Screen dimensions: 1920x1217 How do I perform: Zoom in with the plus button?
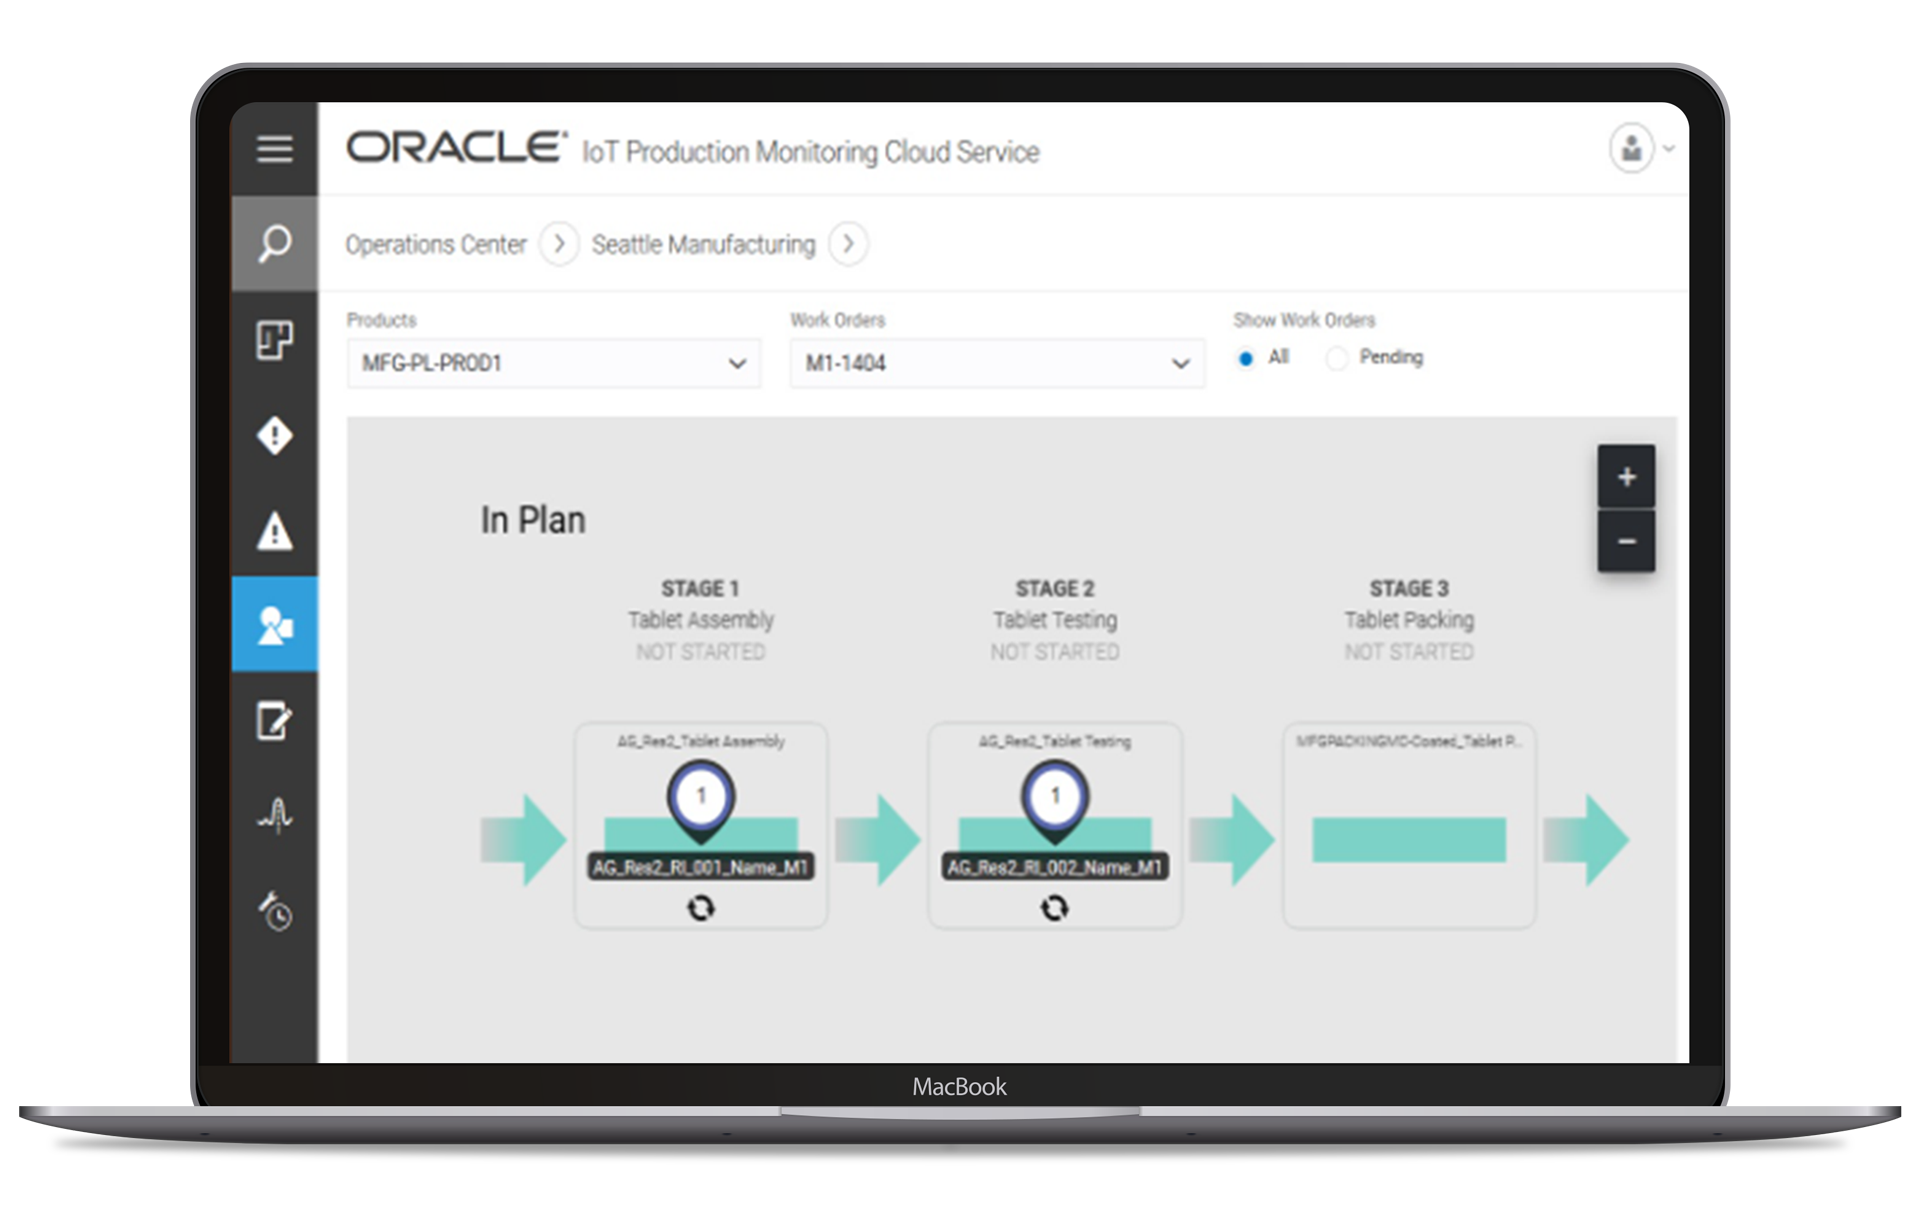click(1626, 476)
